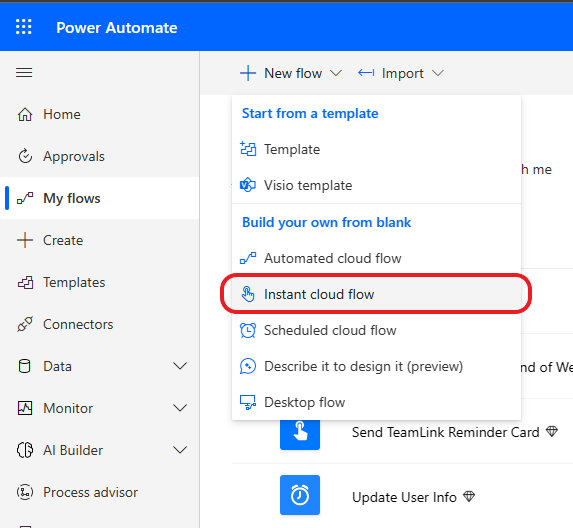Expand the AI Builder chevron

pos(180,450)
